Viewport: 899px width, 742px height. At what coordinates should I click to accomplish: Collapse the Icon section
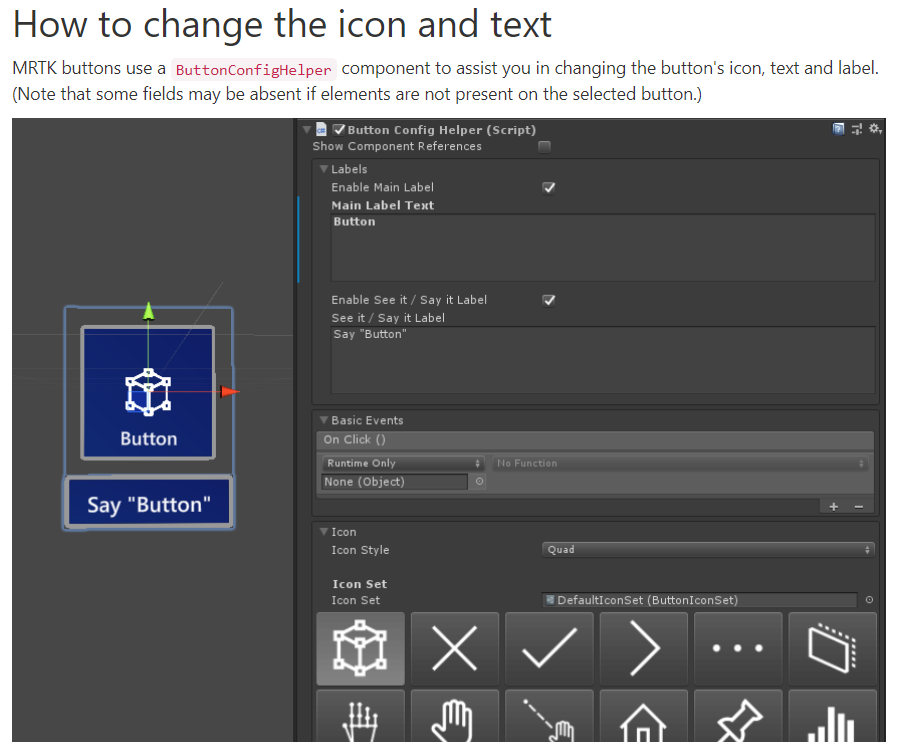pos(324,532)
